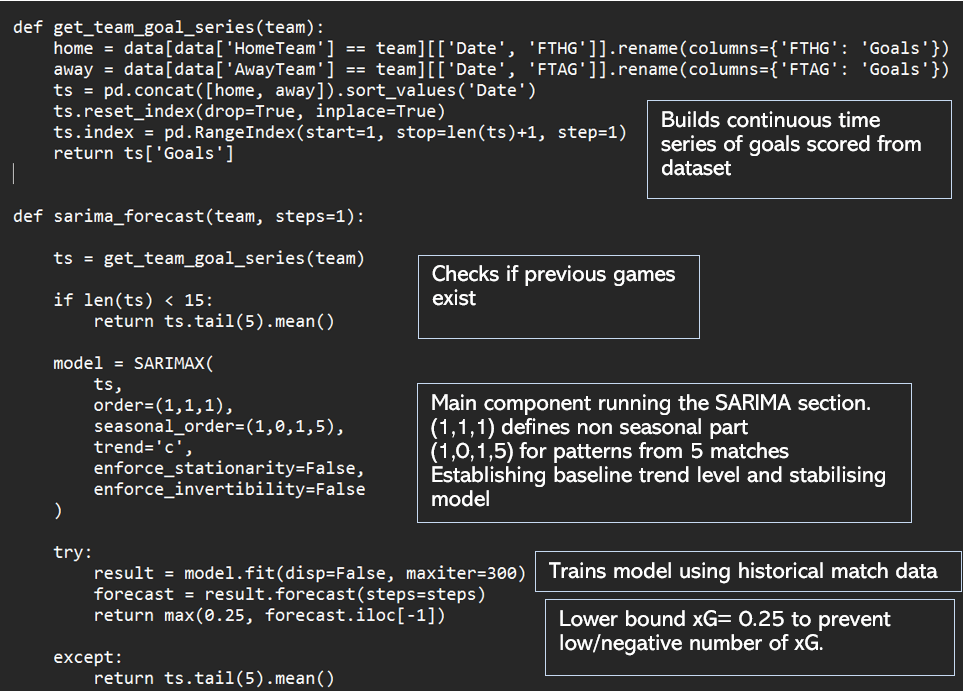Place cursor on trend='c' argument
Viewport: 964px width, 691px height.
point(143,447)
